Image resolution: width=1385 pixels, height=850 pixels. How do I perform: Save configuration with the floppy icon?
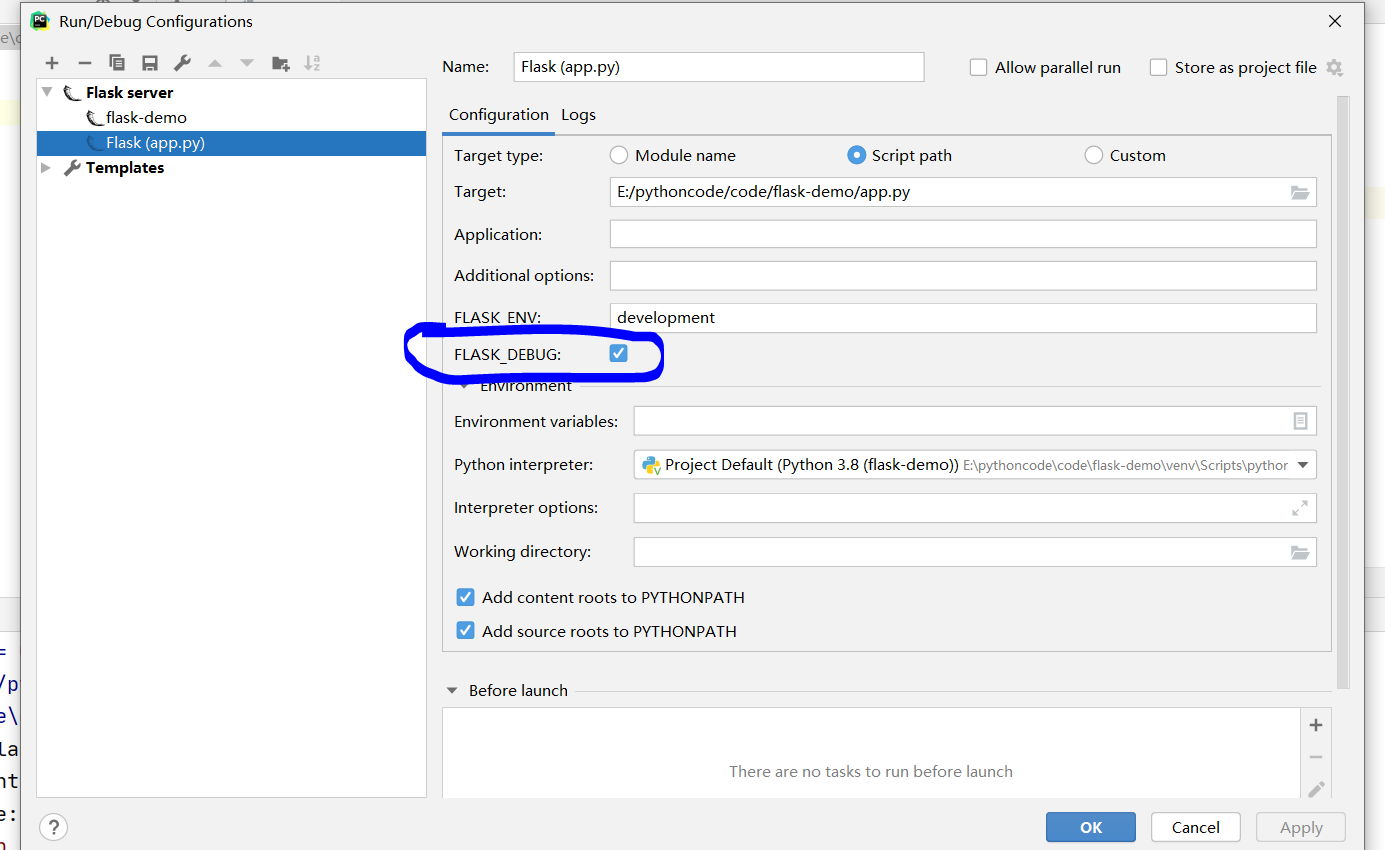coord(150,63)
